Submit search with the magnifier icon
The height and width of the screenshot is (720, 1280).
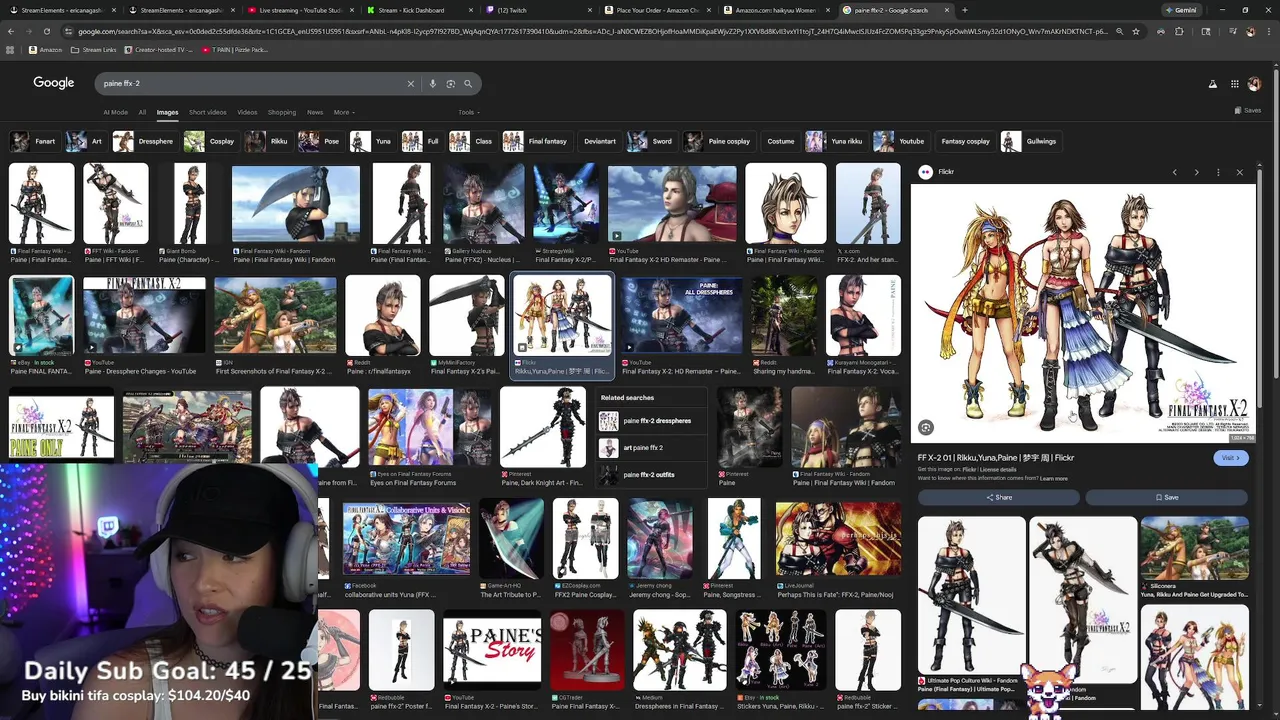pos(468,84)
